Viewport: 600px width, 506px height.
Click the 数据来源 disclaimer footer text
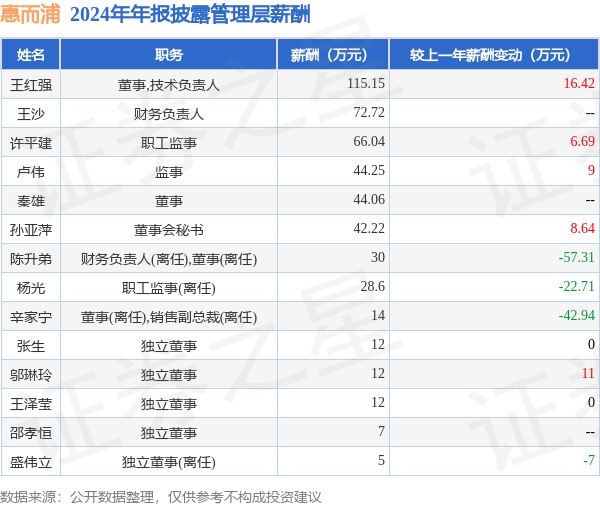161,497
